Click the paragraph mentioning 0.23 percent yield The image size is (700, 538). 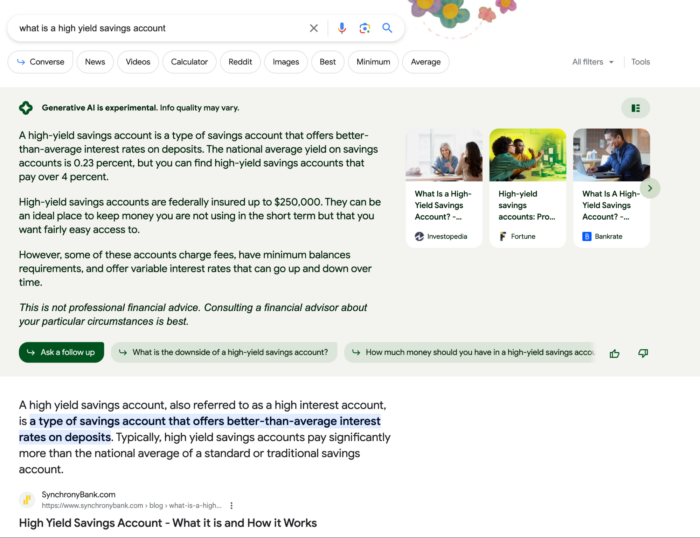click(x=198, y=156)
